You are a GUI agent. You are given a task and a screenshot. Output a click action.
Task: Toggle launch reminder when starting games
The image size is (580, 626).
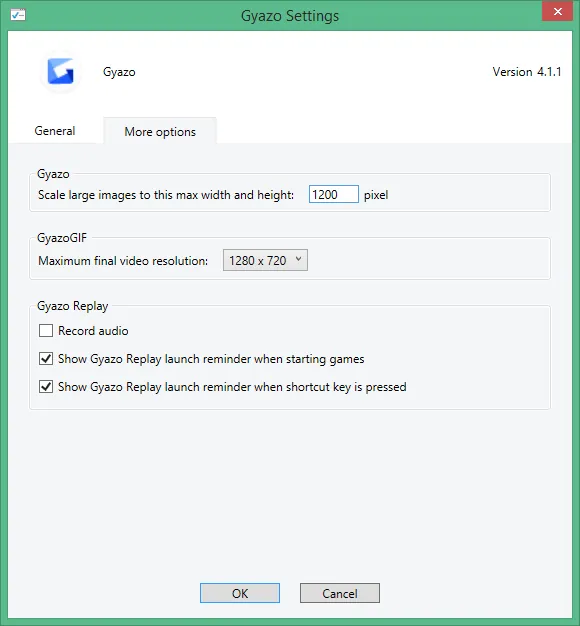pyautogui.click(x=46, y=359)
